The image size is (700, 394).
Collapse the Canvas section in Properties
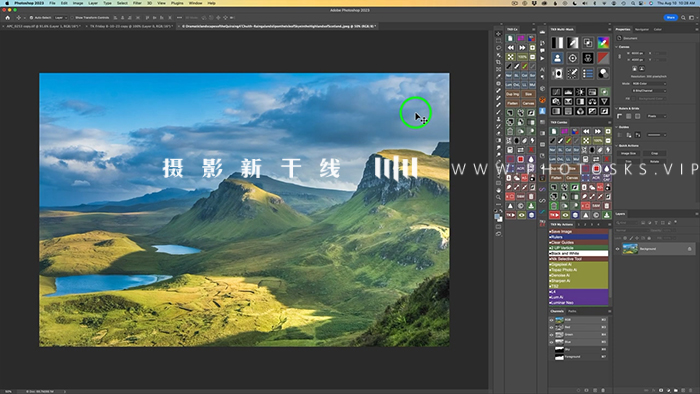coord(617,47)
